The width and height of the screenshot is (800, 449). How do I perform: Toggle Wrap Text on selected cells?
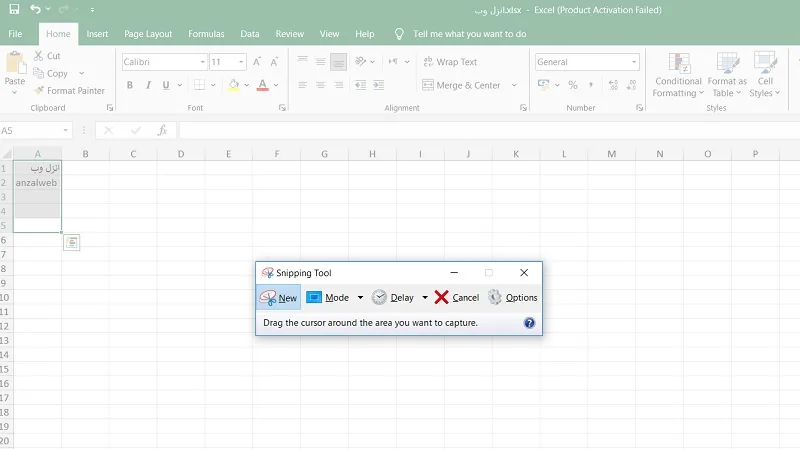(x=450, y=62)
